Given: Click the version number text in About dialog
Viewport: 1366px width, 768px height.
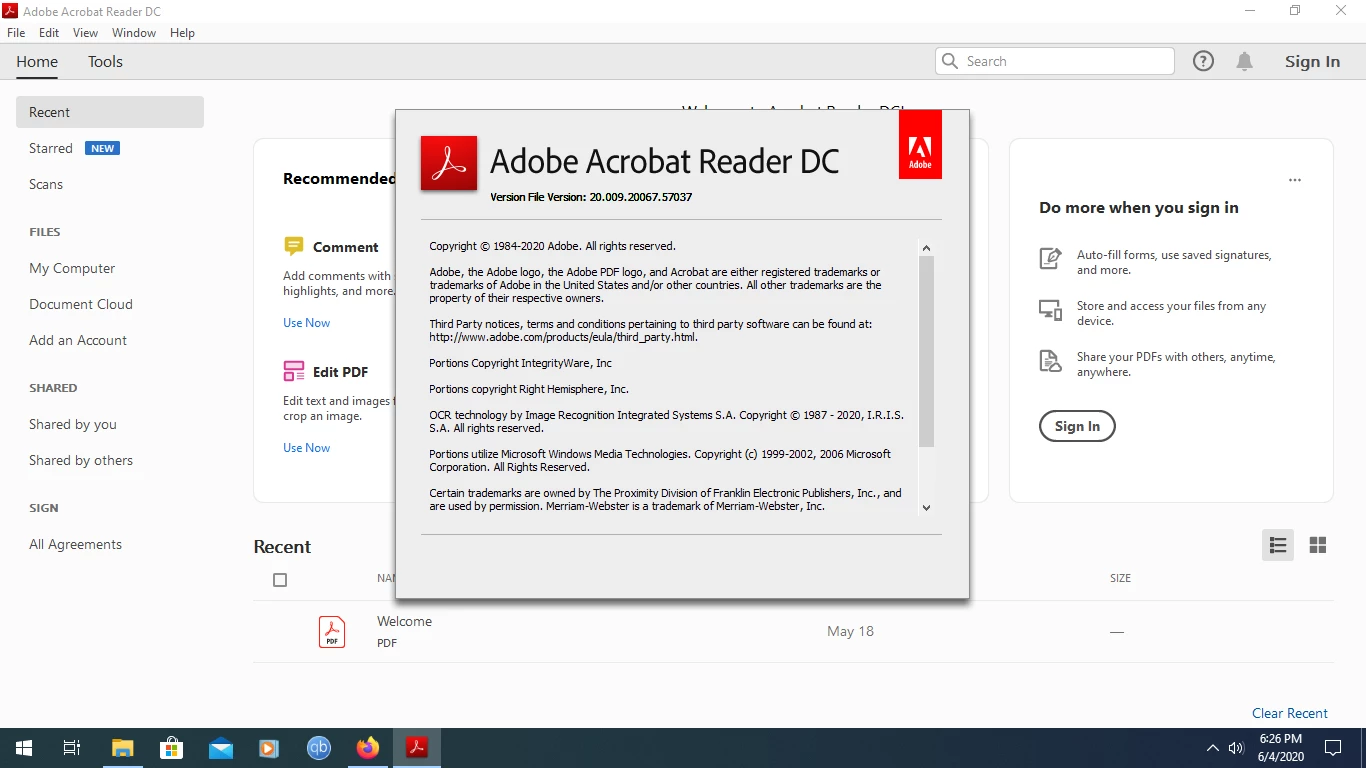Looking at the screenshot, I should (x=591, y=197).
